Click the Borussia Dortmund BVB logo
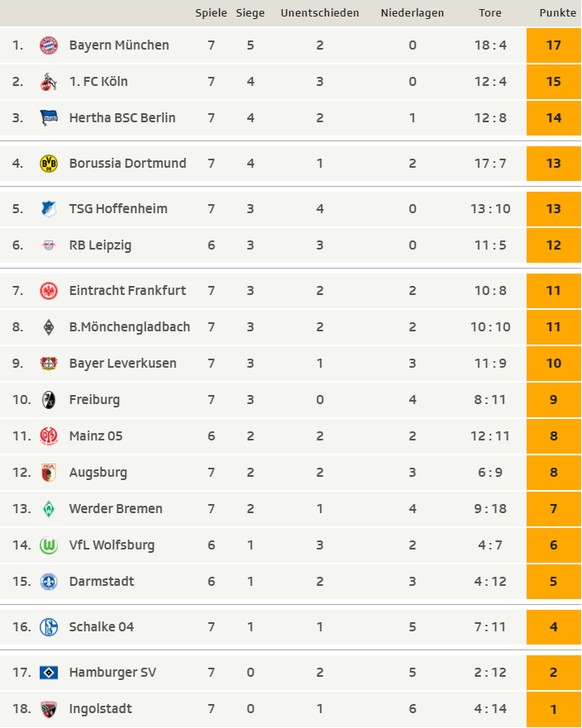This screenshot has width=582, height=728. pyautogui.click(x=49, y=163)
